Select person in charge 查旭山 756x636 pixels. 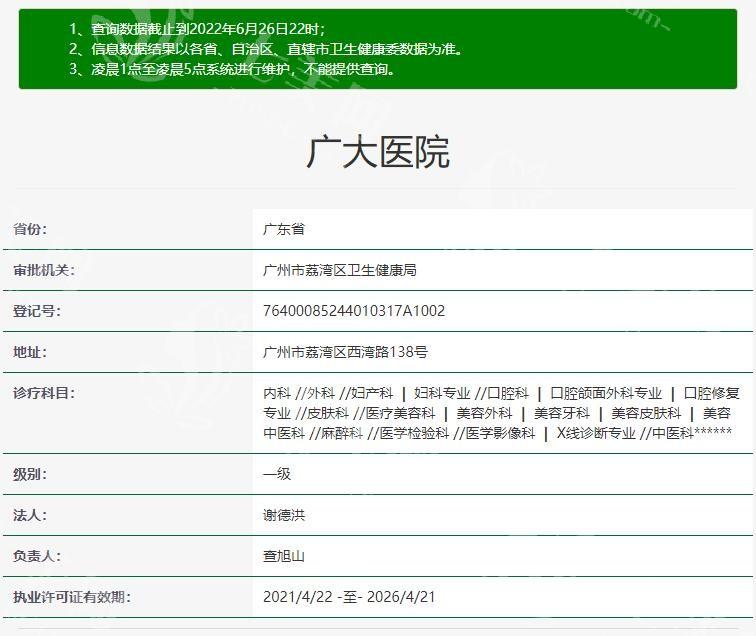tap(284, 556)
